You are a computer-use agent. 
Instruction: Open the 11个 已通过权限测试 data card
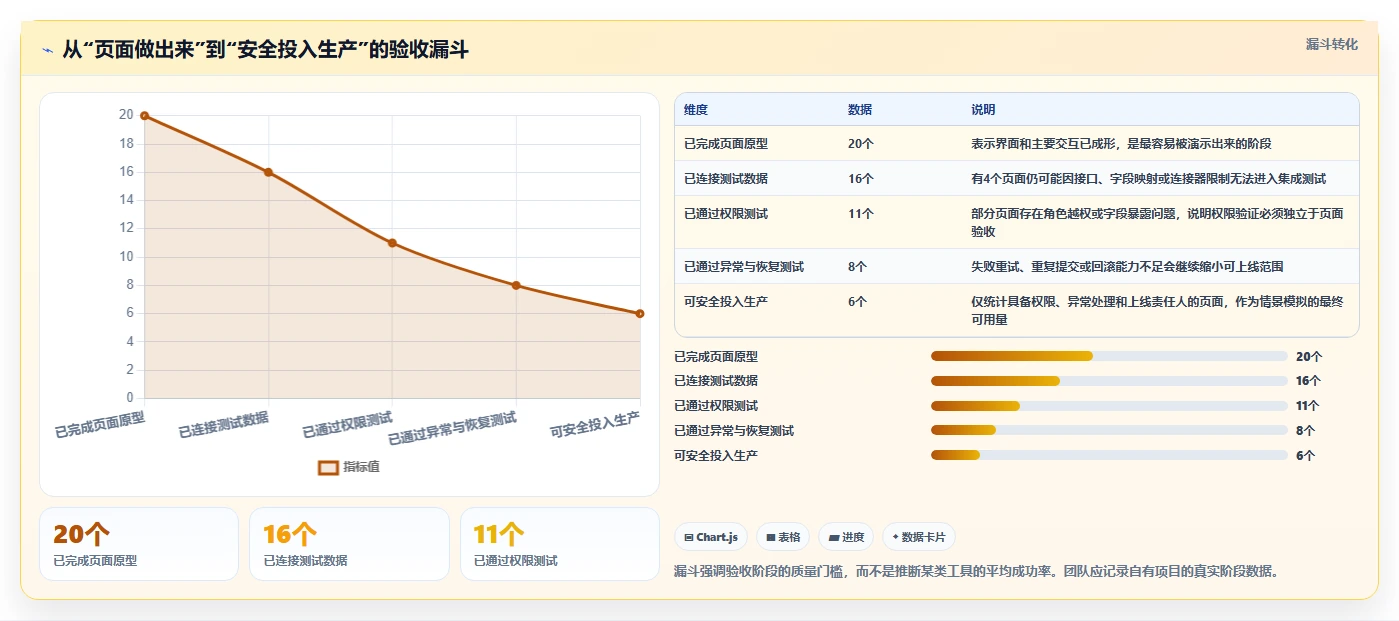[560, 544]
